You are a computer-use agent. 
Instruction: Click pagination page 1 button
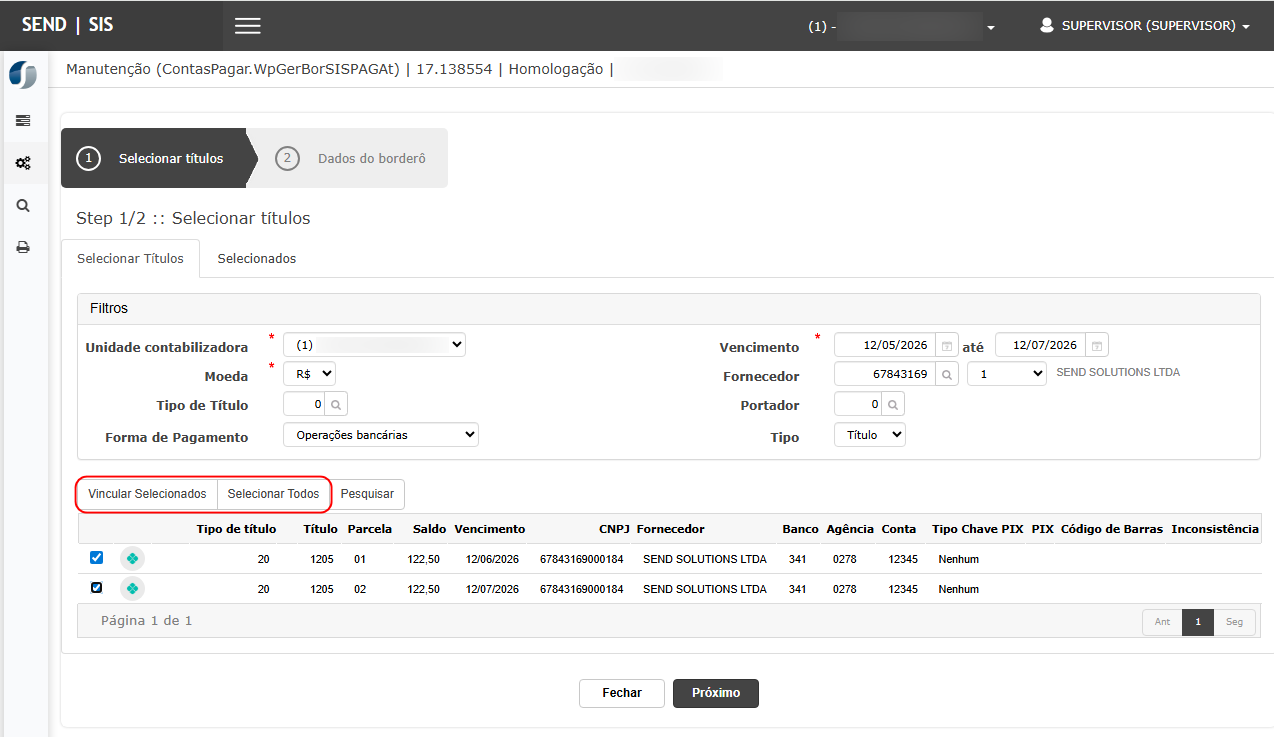pos(1198,622)
